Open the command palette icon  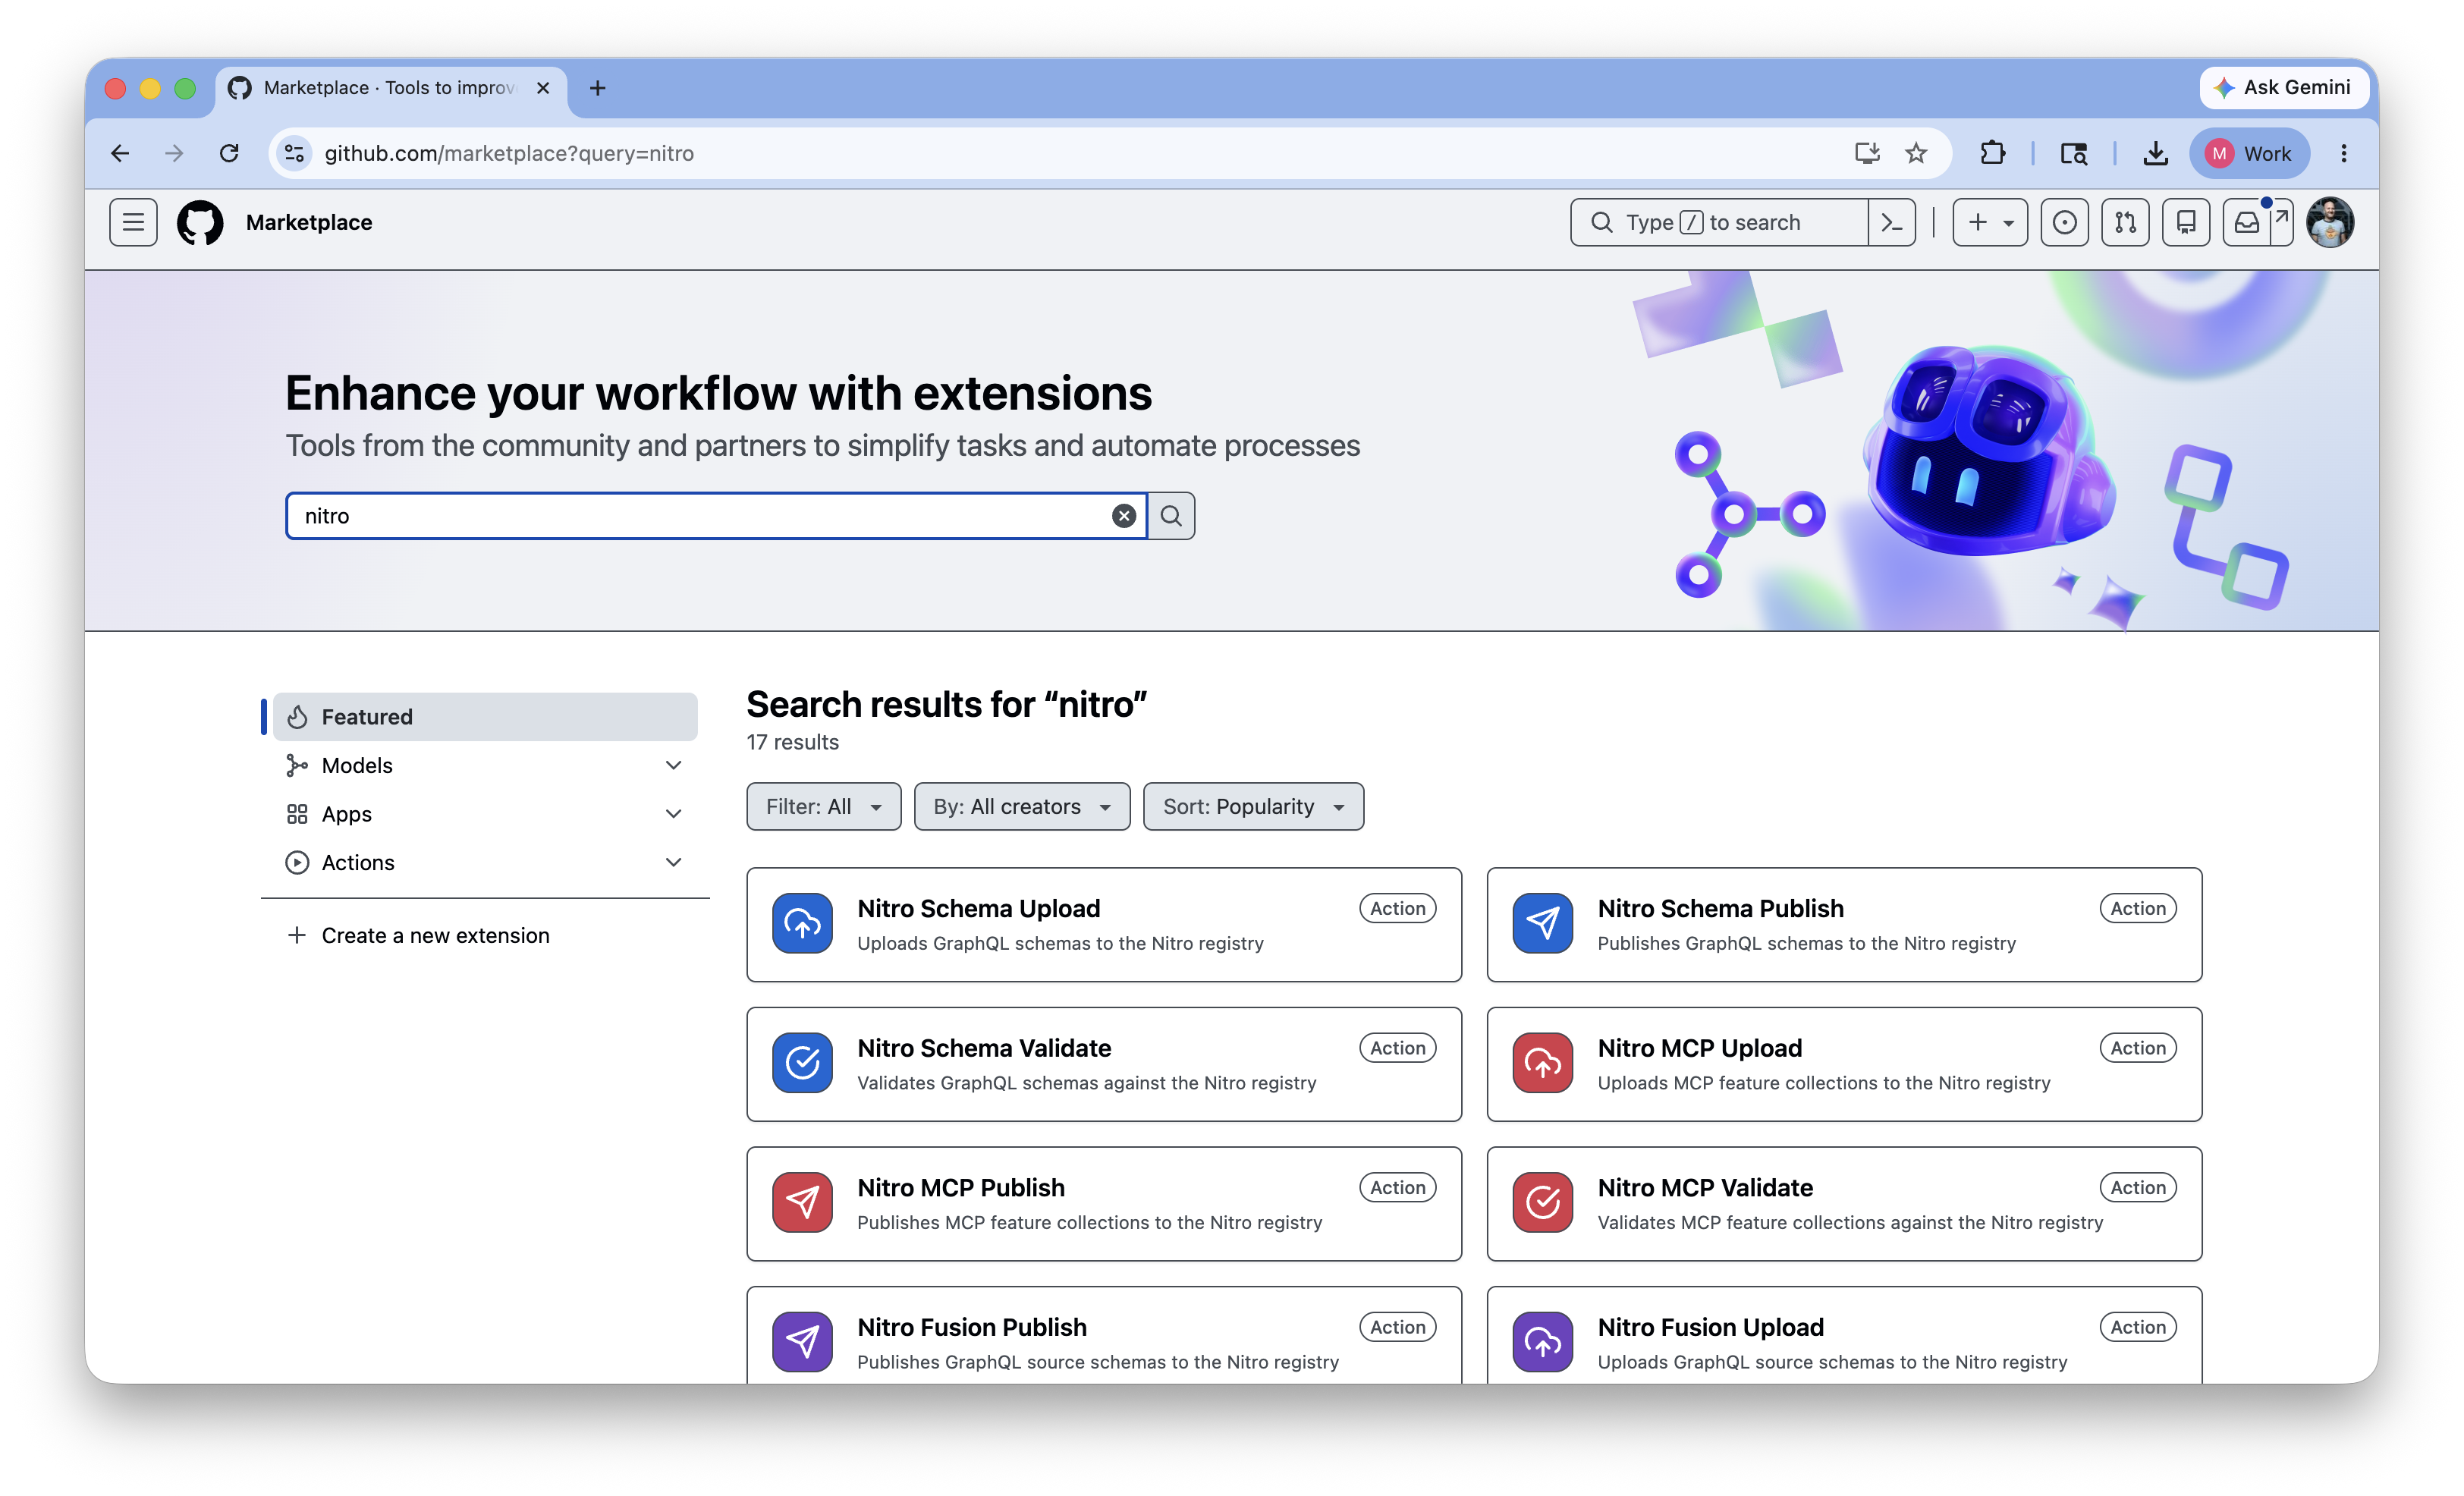1891,222
